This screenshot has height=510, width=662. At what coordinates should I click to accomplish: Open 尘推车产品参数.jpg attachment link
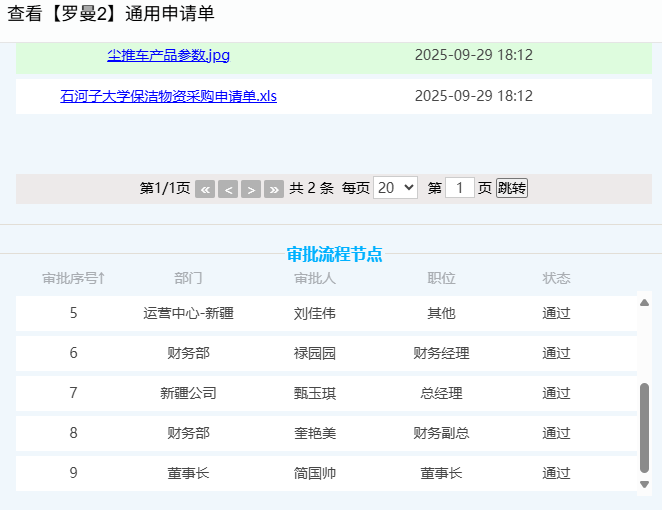[168, 55]
